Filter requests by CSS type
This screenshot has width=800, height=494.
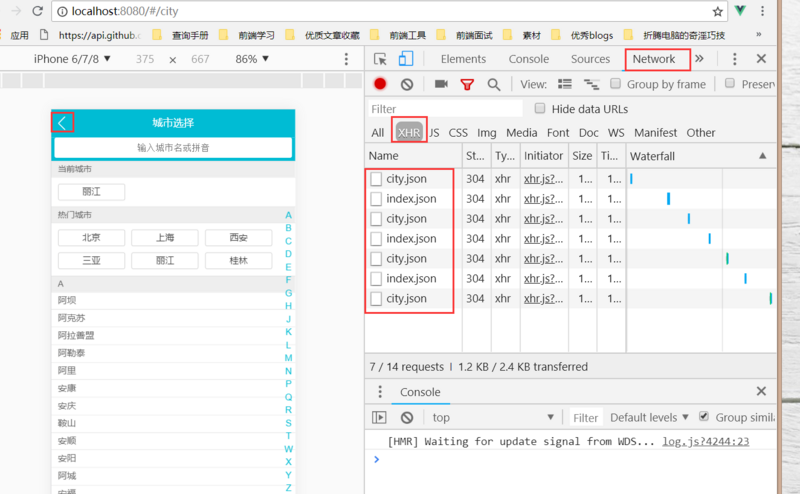coord(458,133)
